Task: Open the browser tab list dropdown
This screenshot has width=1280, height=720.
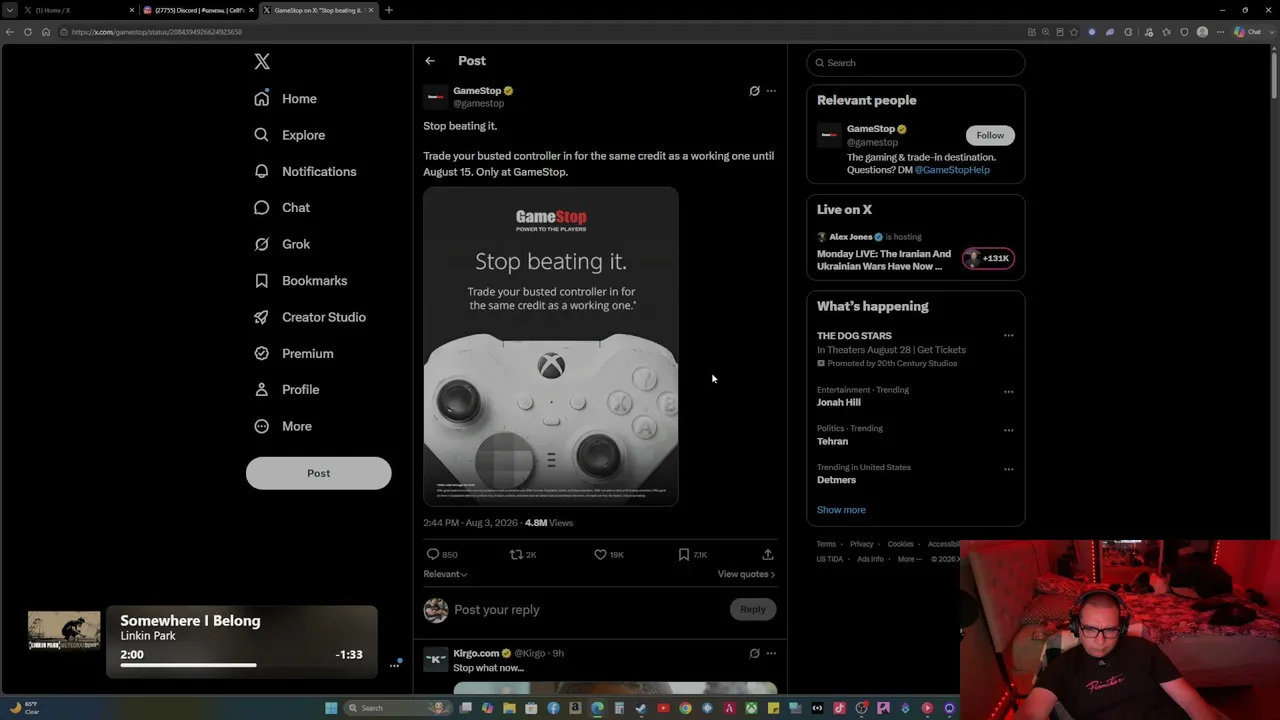Action: 10,10
